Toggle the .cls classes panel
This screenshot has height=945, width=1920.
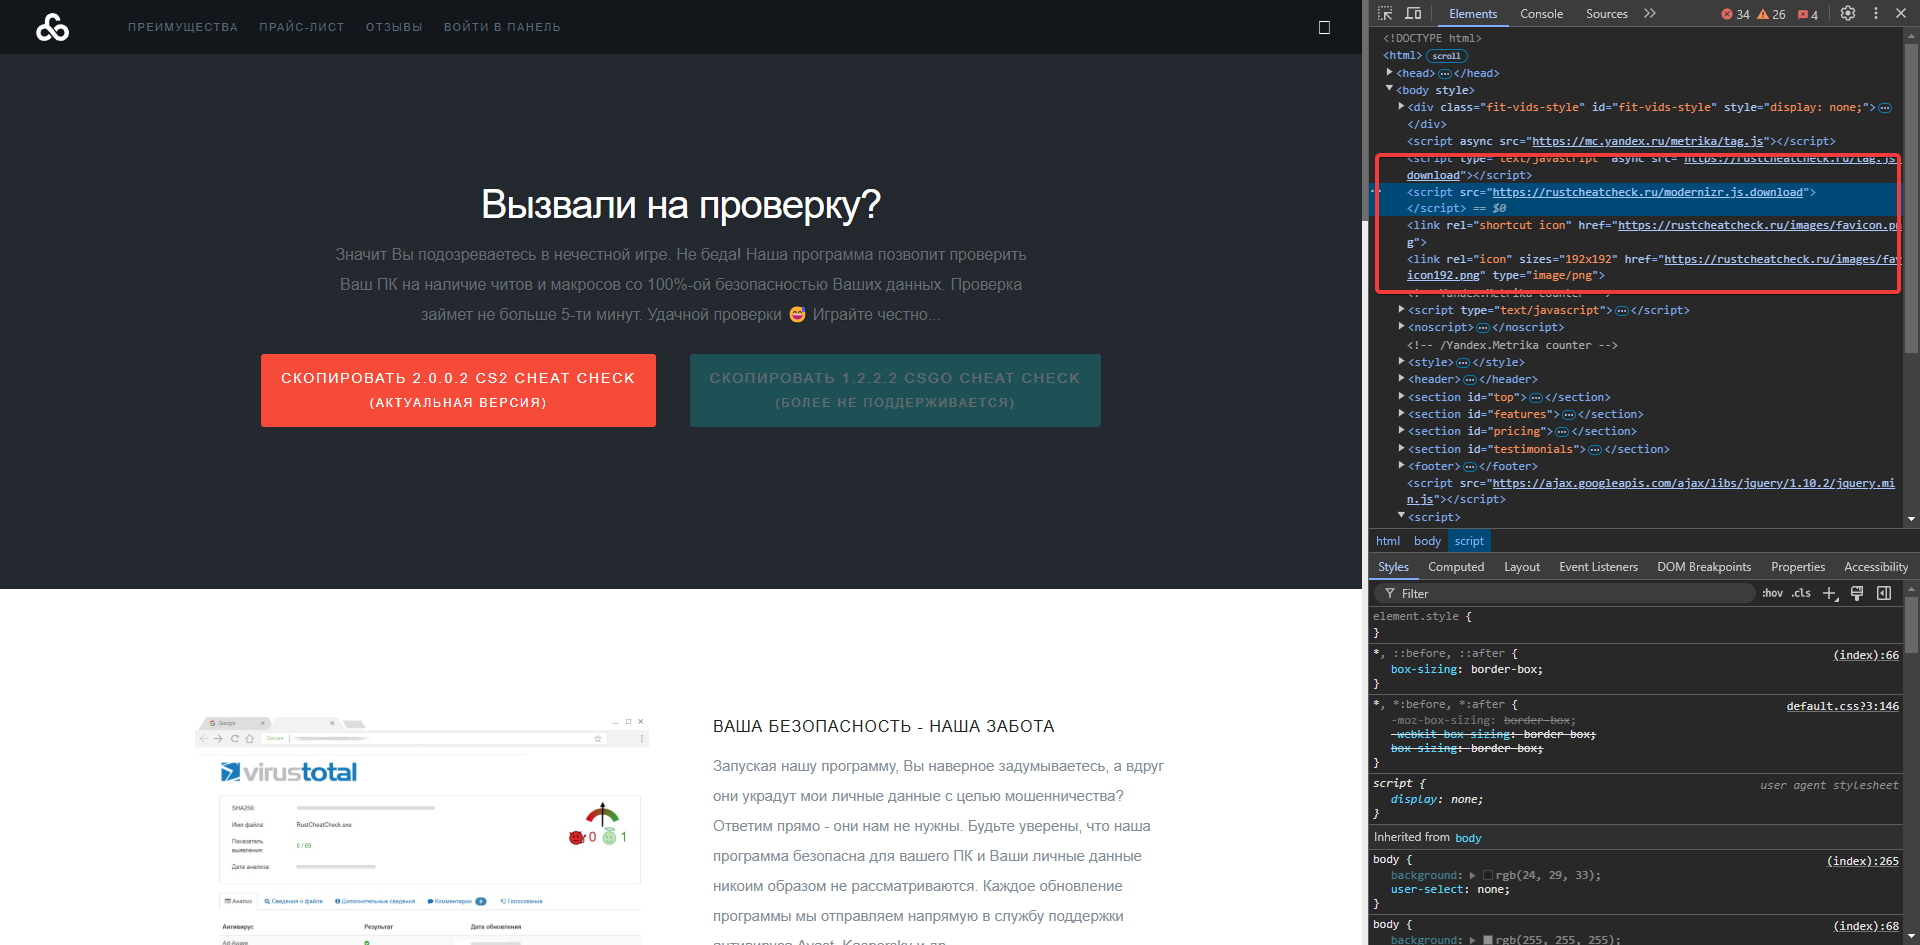click(x=1801, y=594)
